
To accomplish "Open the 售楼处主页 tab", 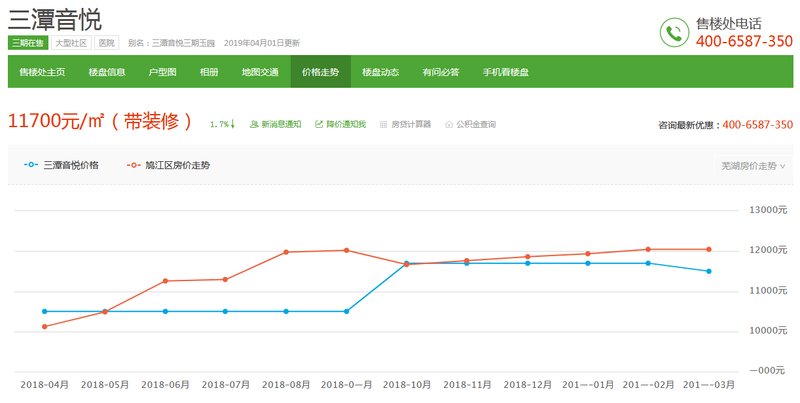I will [42, 72].
